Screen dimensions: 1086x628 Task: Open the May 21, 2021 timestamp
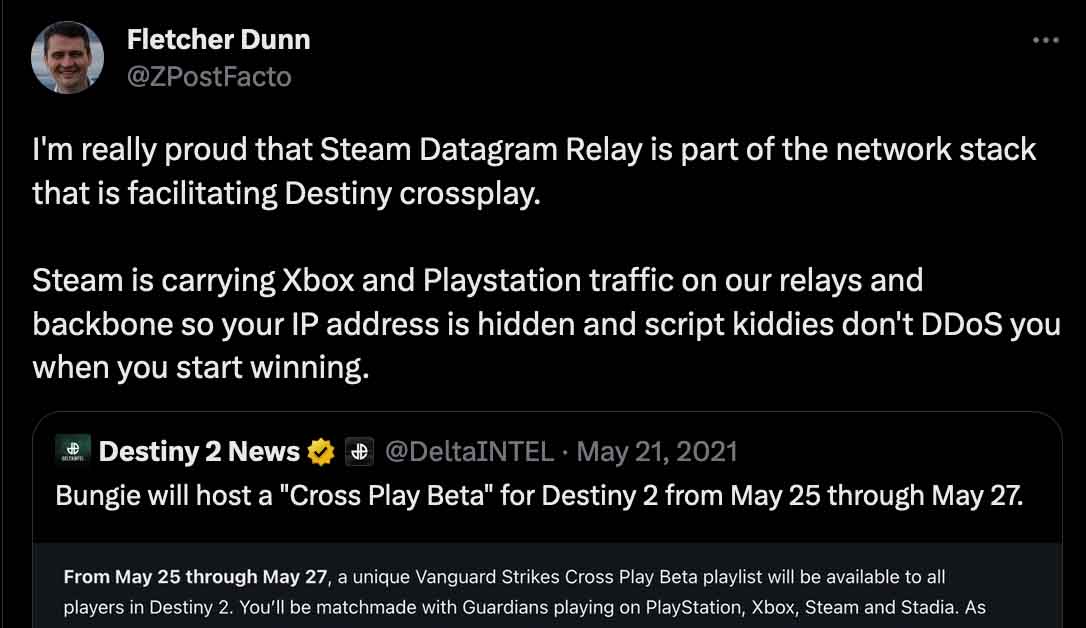[657, 451]
